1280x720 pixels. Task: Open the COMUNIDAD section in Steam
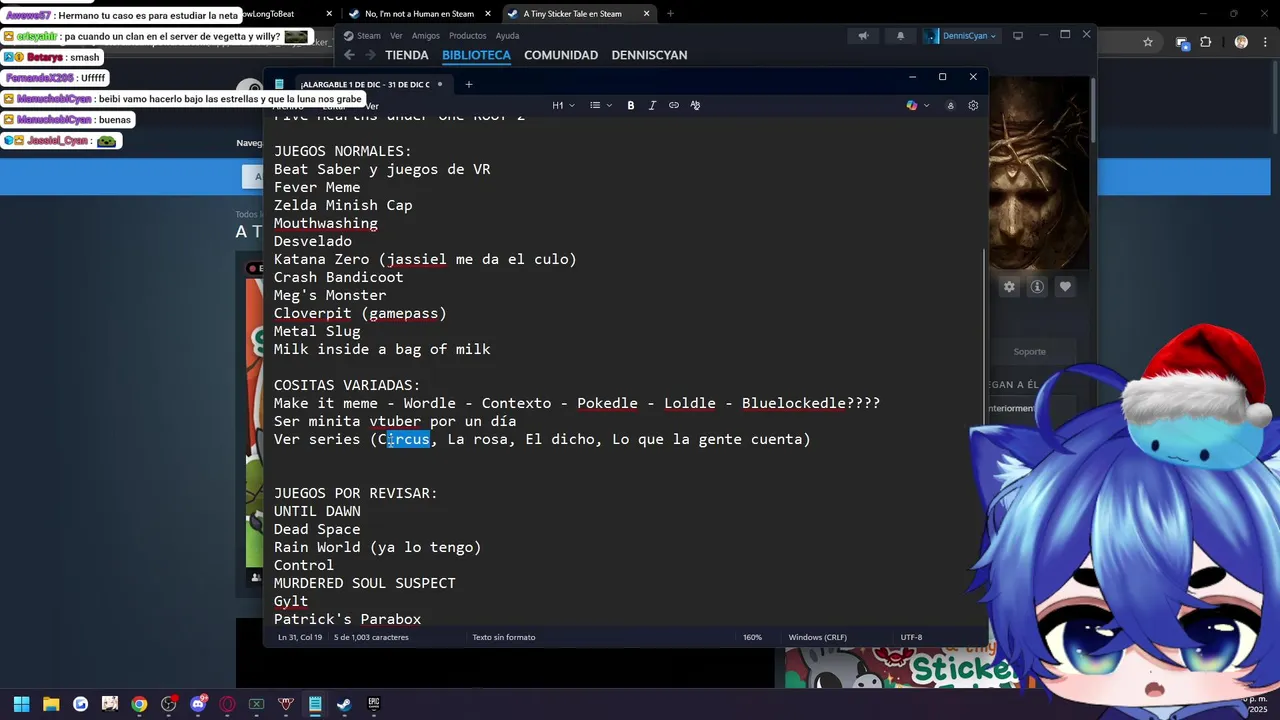561,55
